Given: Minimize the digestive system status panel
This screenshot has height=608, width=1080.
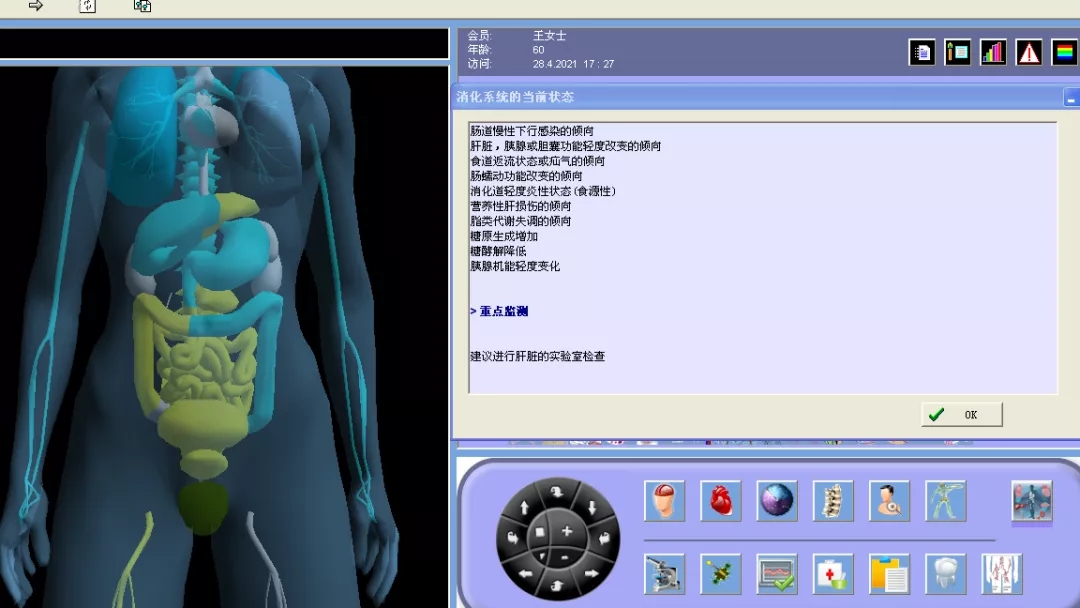Looking at the screenshot, I should [x=1071, y=98].
